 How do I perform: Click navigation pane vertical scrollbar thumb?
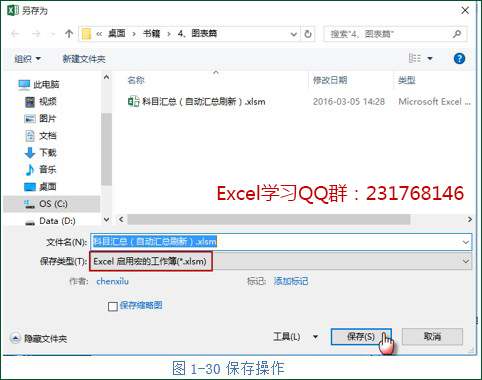[106, 149]
